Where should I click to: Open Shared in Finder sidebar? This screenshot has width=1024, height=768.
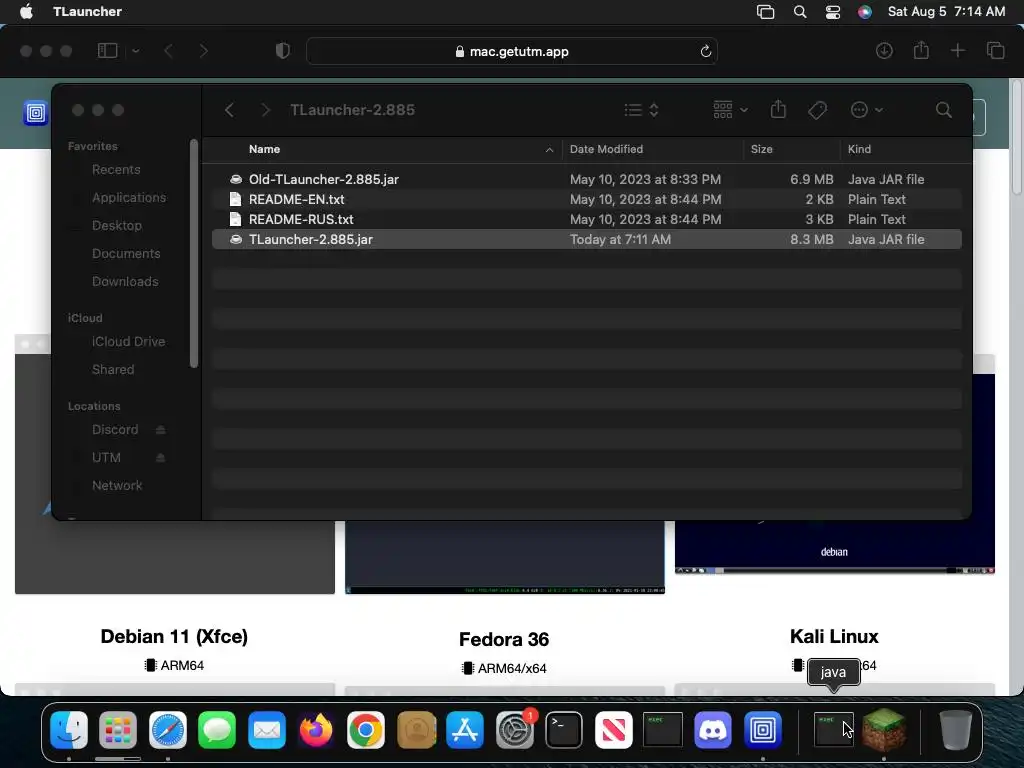113,370
